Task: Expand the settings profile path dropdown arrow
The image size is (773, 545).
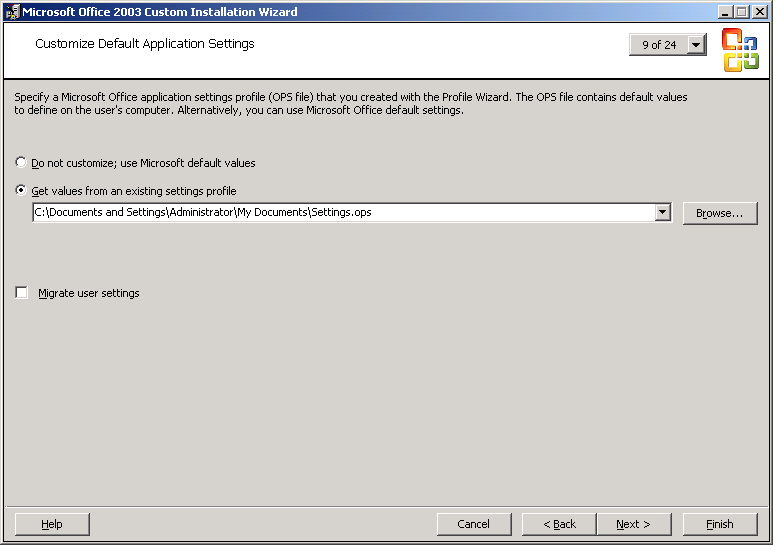Action: tap(662, 212)
